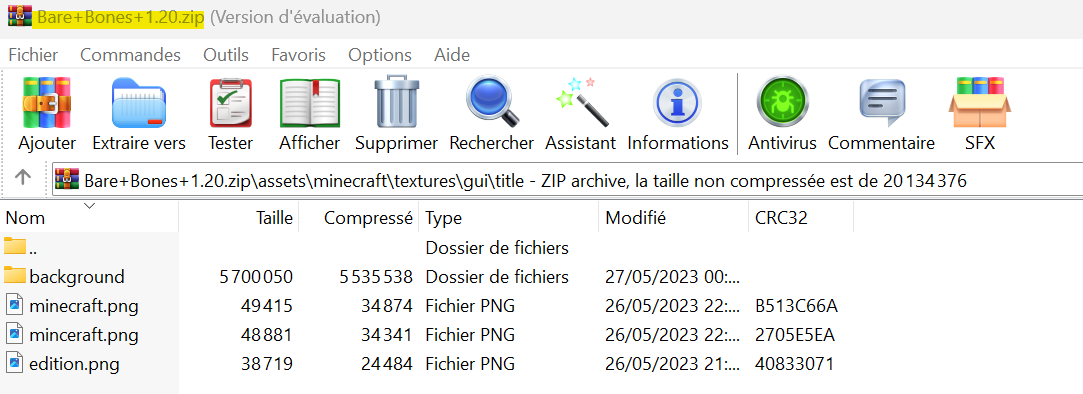The width and height of the screenshot is (1083, 394).
Task: Click the Commentaire speech bubble icon
Action: click(x=882, y=102)
